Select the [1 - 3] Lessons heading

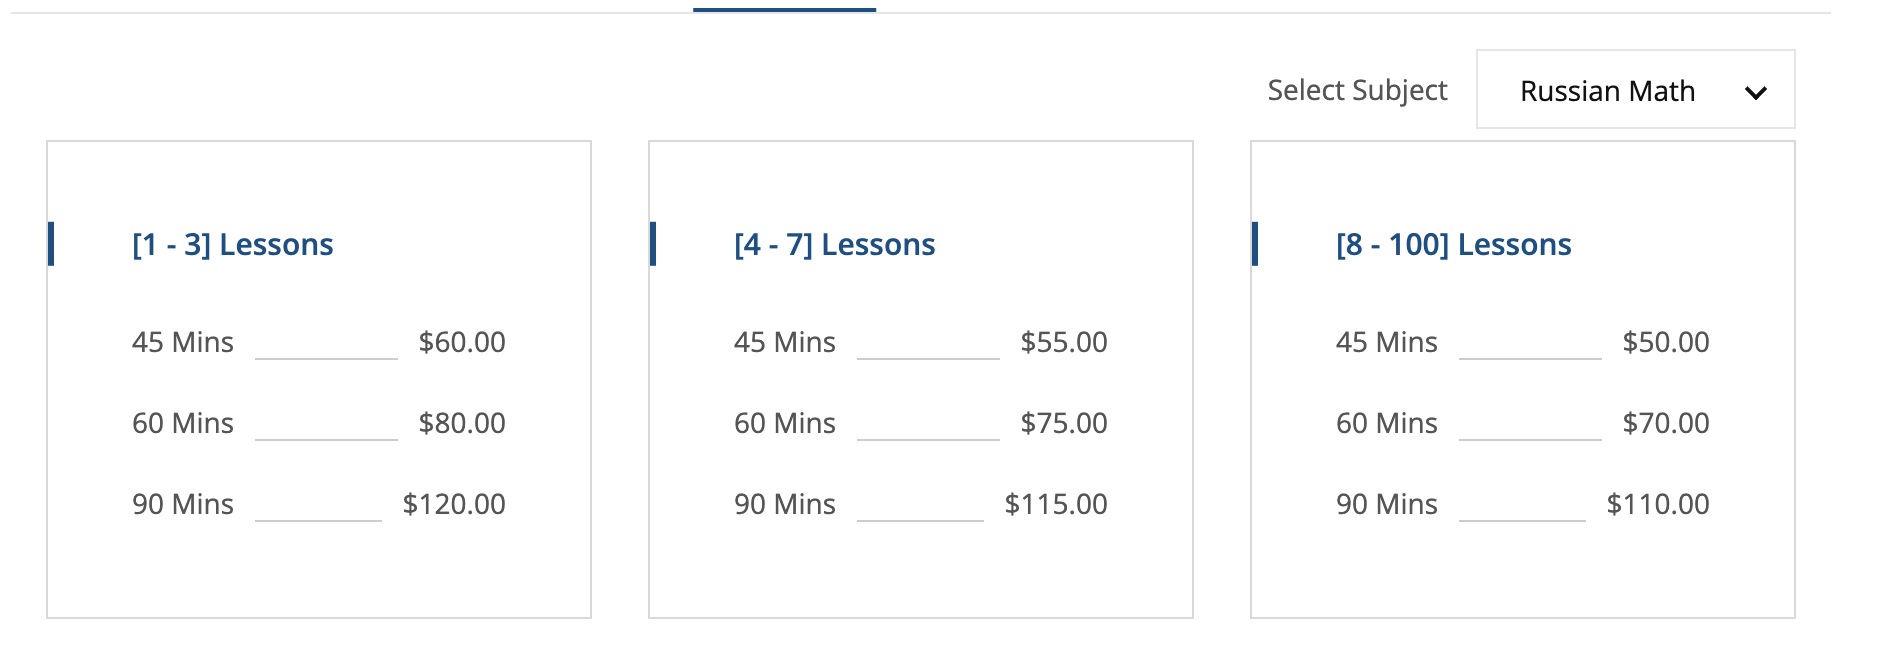tap(233, 244)
